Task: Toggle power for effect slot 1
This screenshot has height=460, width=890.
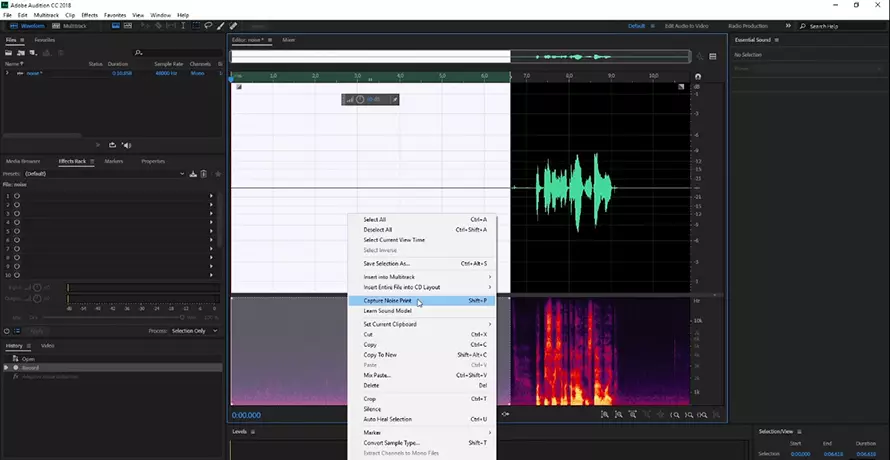Action: click(x=17, y=196)
